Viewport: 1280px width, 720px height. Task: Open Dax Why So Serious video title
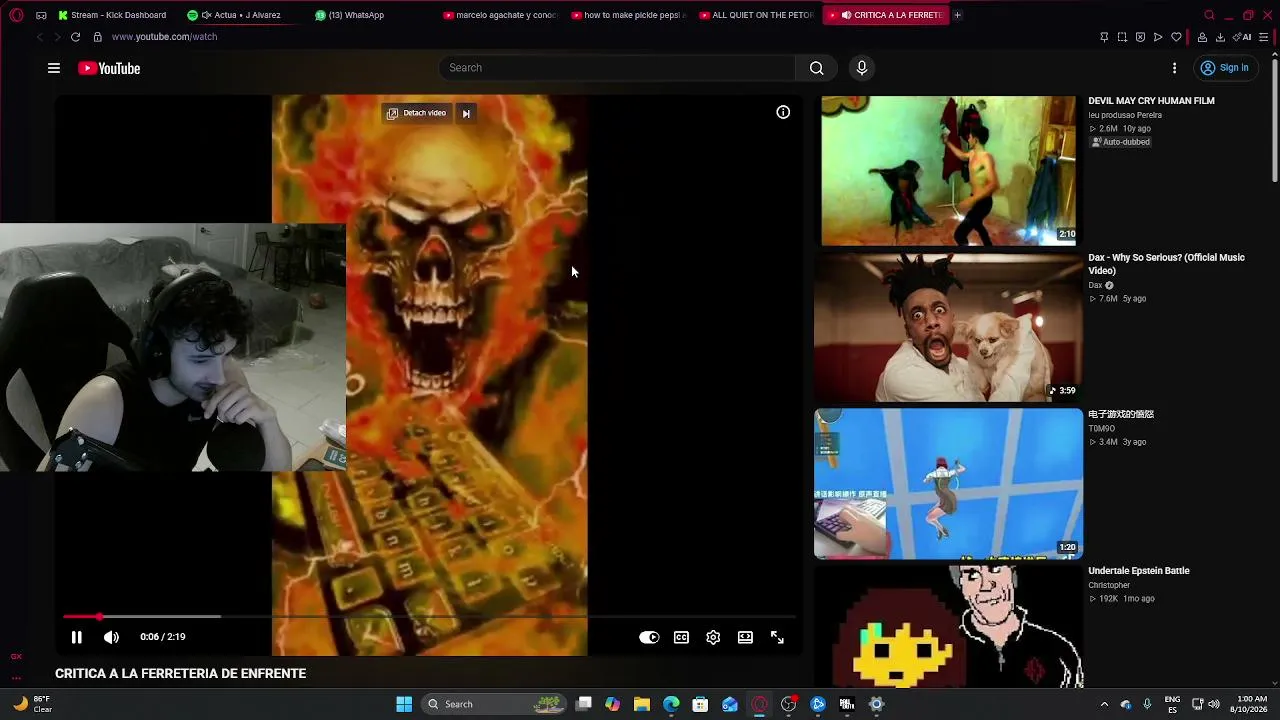(1166, 264)
